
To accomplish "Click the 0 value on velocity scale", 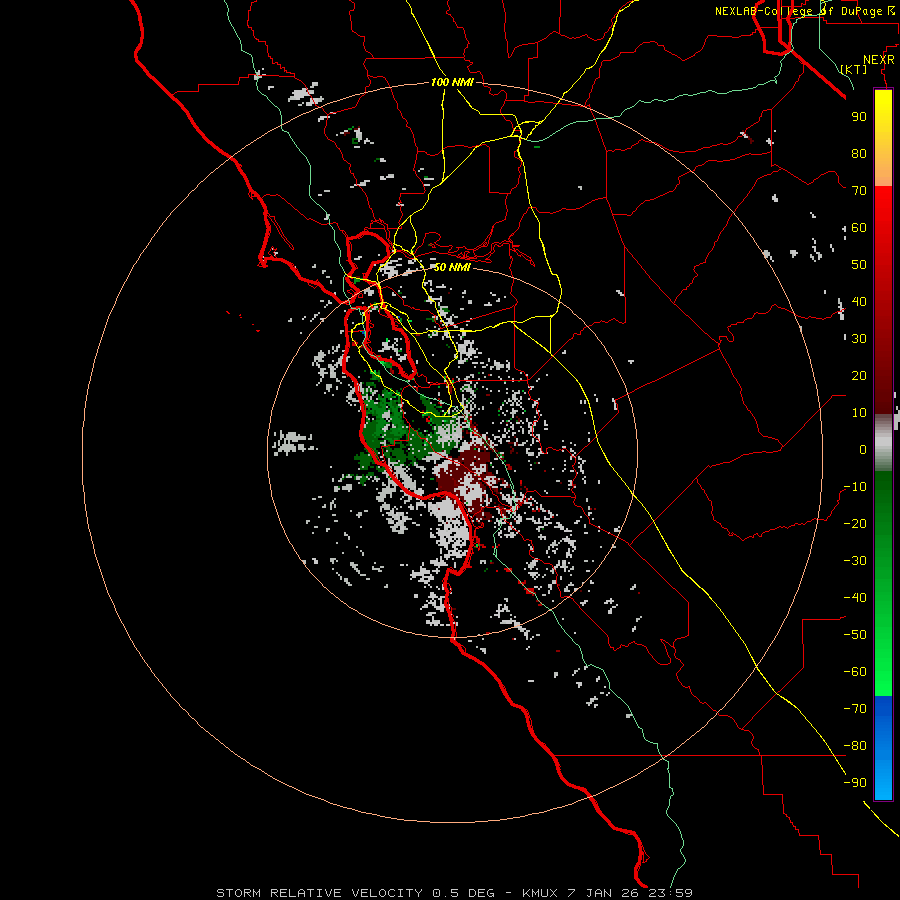I will tap(863, 449).
